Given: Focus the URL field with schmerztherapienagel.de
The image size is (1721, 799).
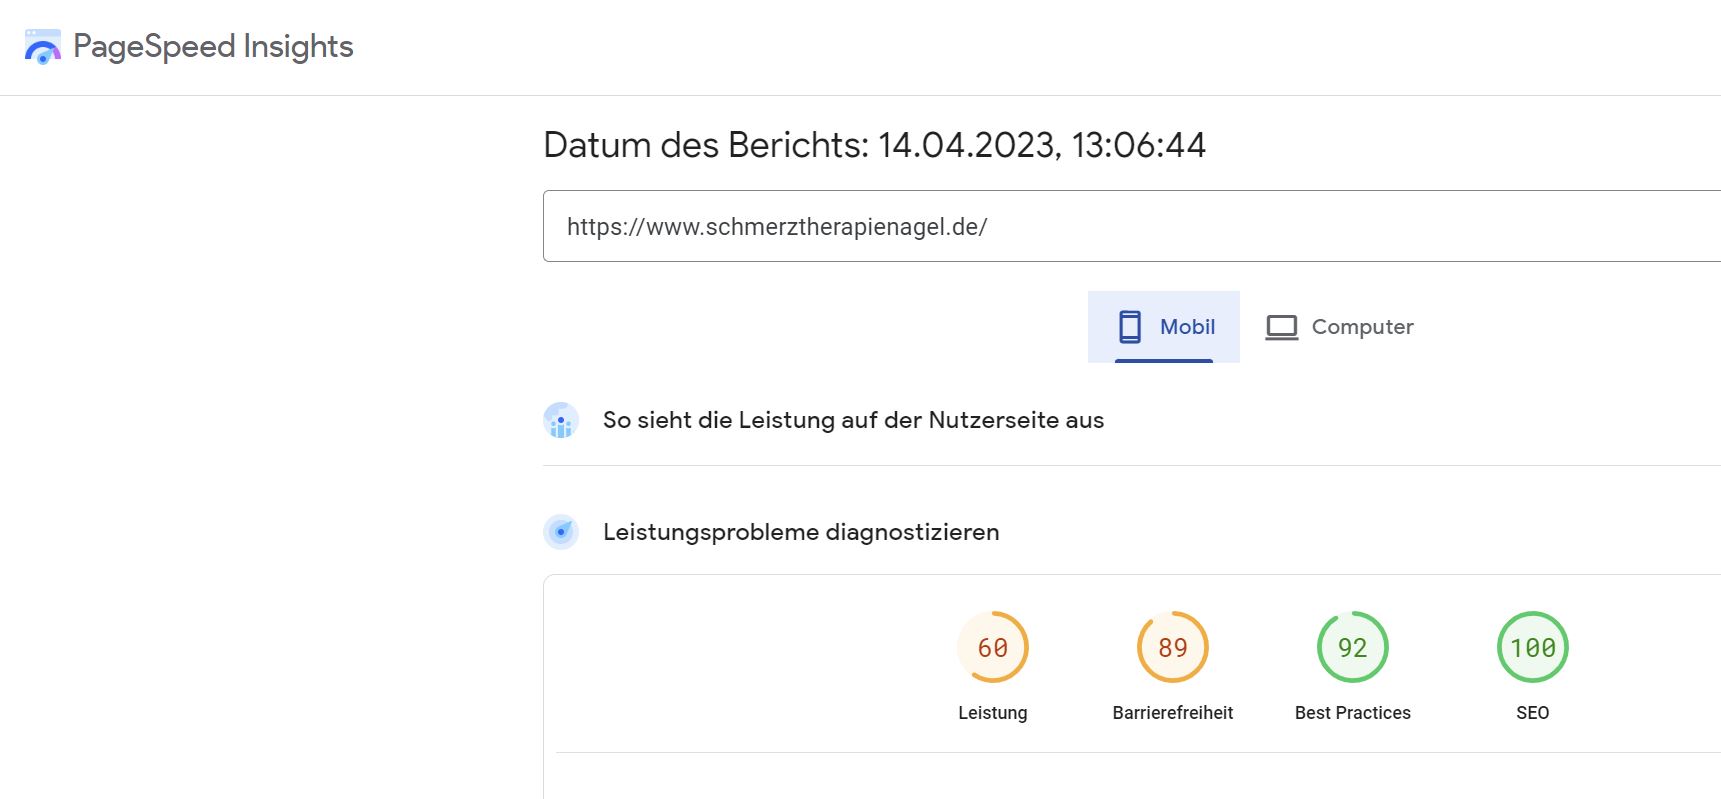Looking at the screenshot, I should (x=1132, y=226).
